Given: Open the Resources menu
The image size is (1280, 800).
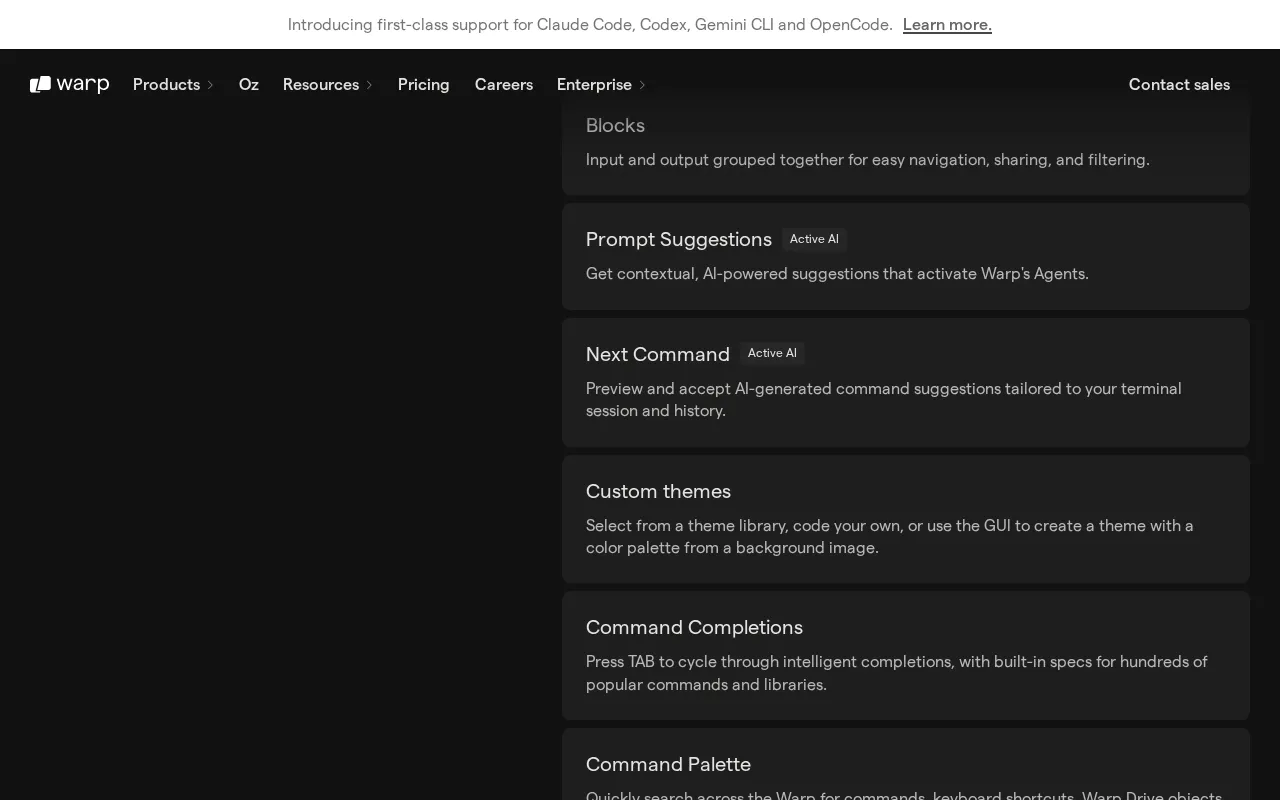Looking at the screenshot, I should [x=321, y=84].
